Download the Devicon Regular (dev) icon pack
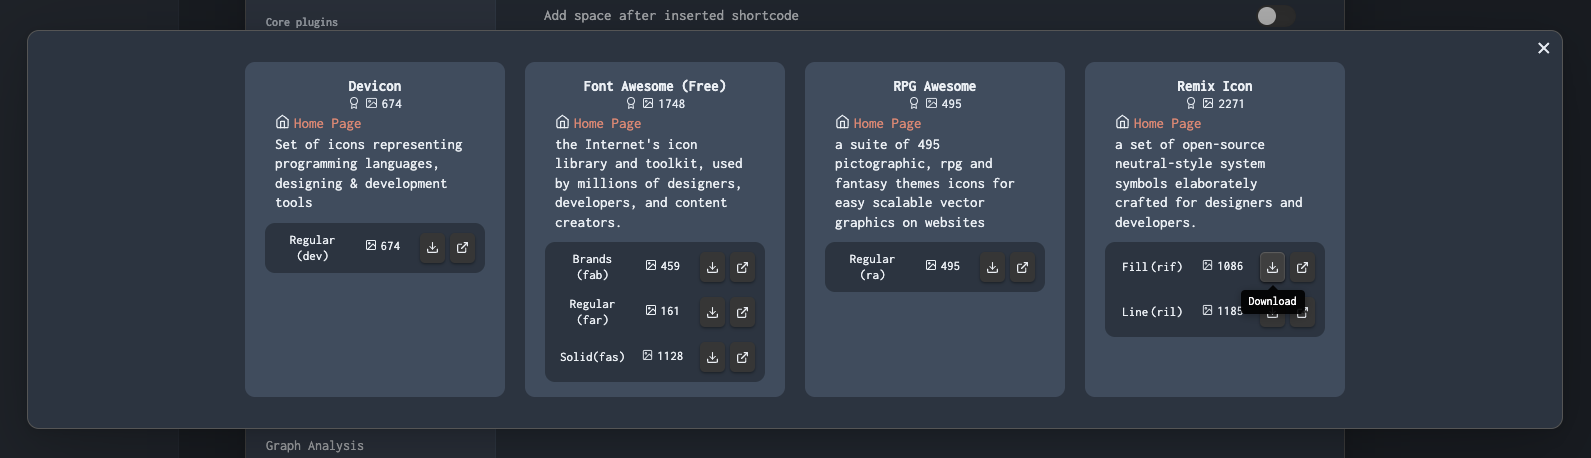Screen dimensions: 1591x458 point(432,248)
